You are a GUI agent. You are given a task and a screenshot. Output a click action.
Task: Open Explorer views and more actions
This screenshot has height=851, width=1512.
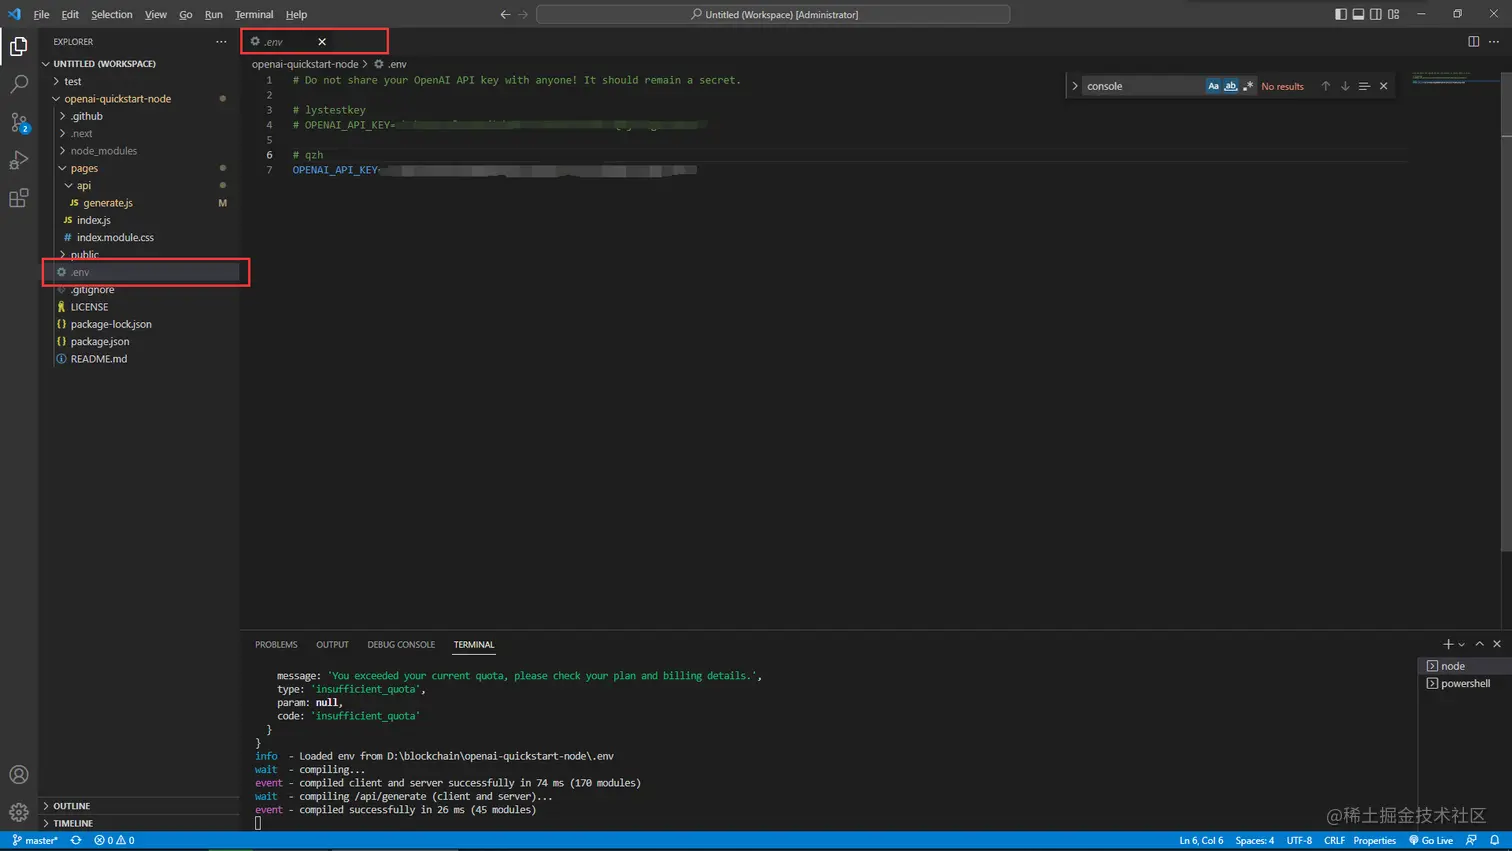coord(221,42)
